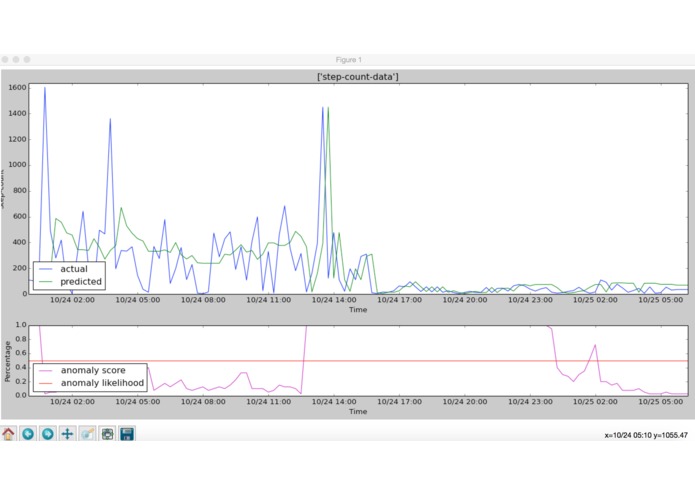Click the window minimize button
695x494 pixels.
16,59
